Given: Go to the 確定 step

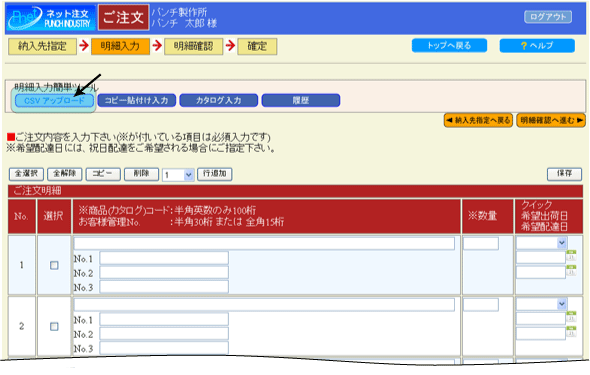Looking at the screenshot, I should [x=257, y=46].
